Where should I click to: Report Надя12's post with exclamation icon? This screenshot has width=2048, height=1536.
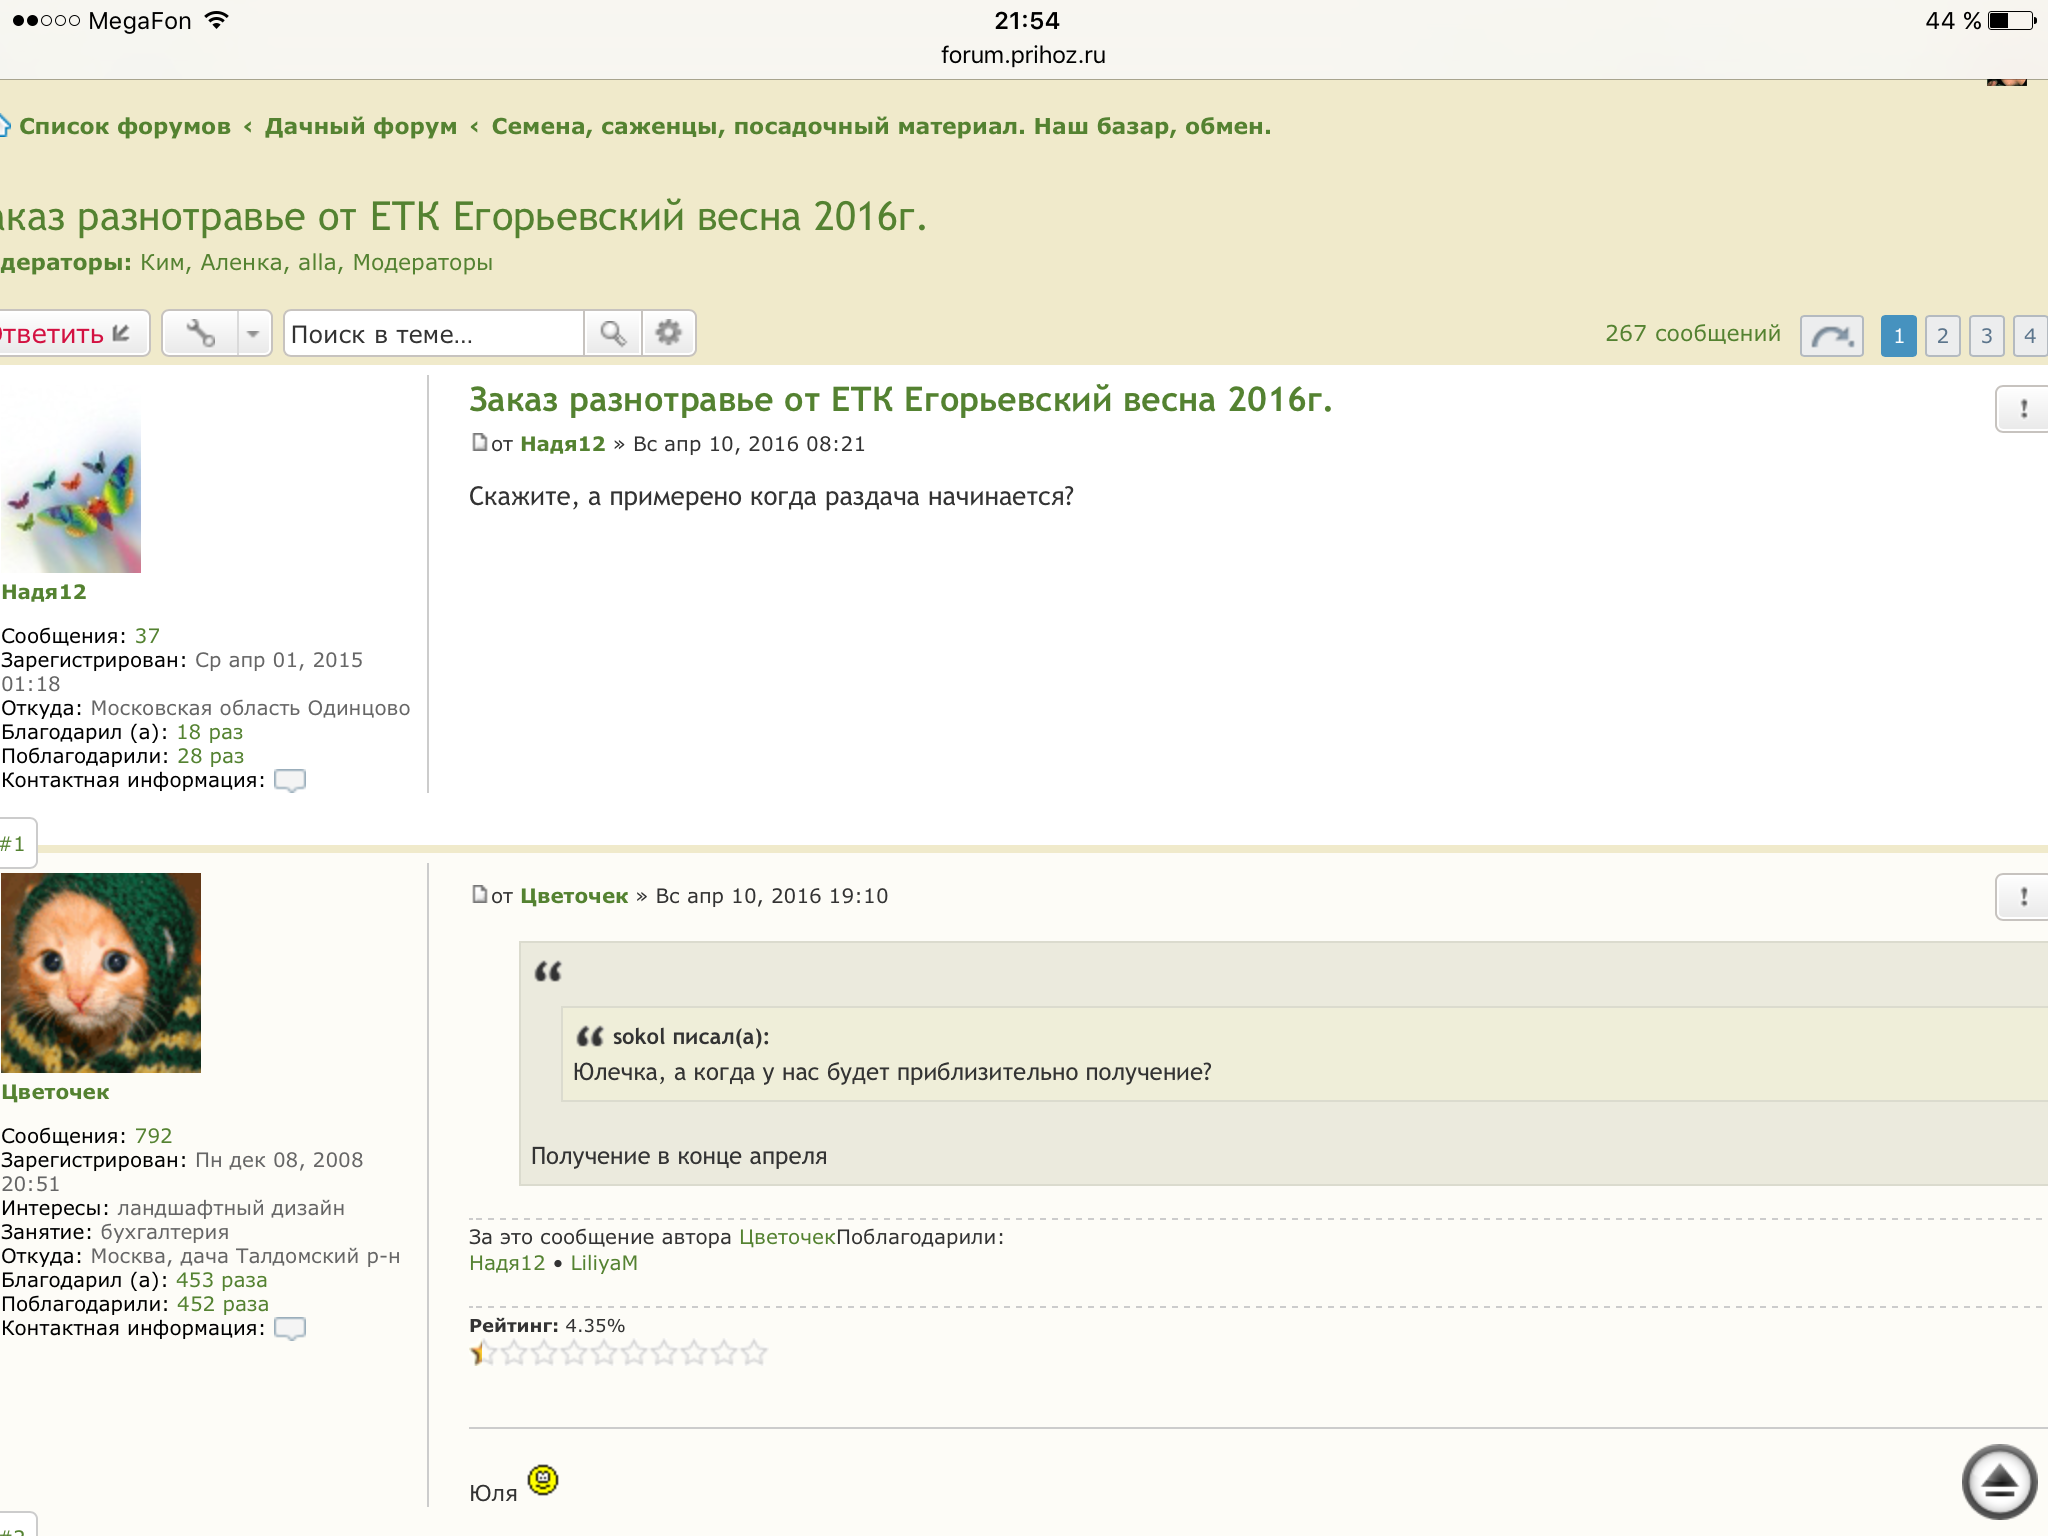(2022, 409)
